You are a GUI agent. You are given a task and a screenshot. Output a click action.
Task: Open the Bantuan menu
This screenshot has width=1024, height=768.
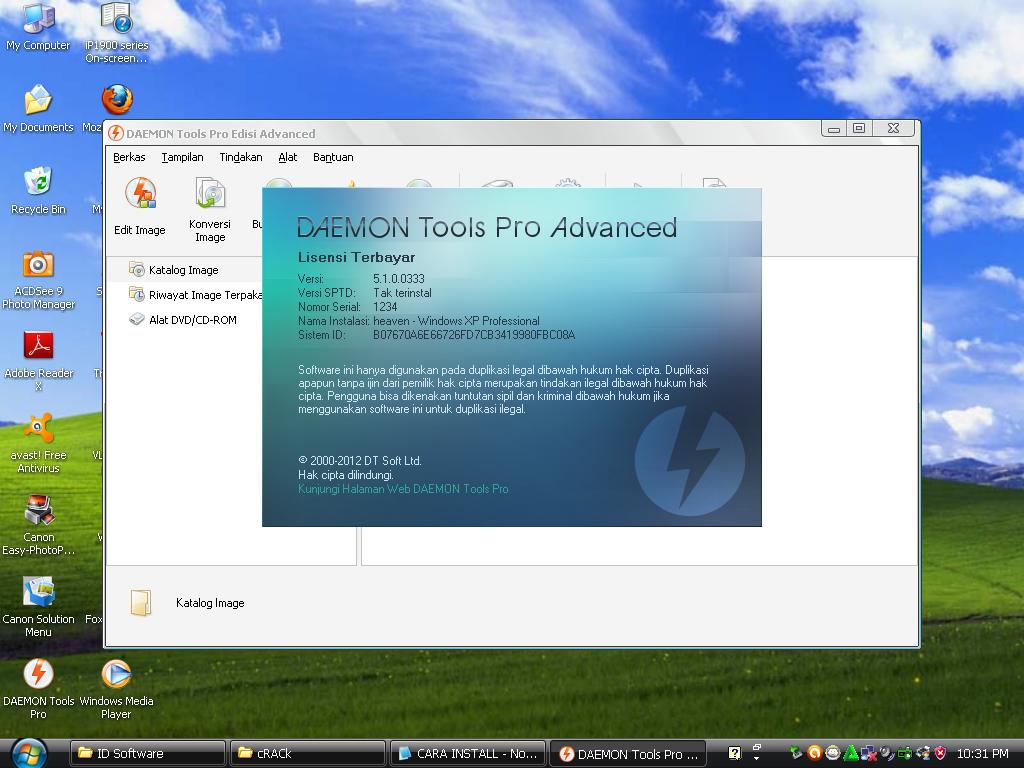click(x=334, y=157)
